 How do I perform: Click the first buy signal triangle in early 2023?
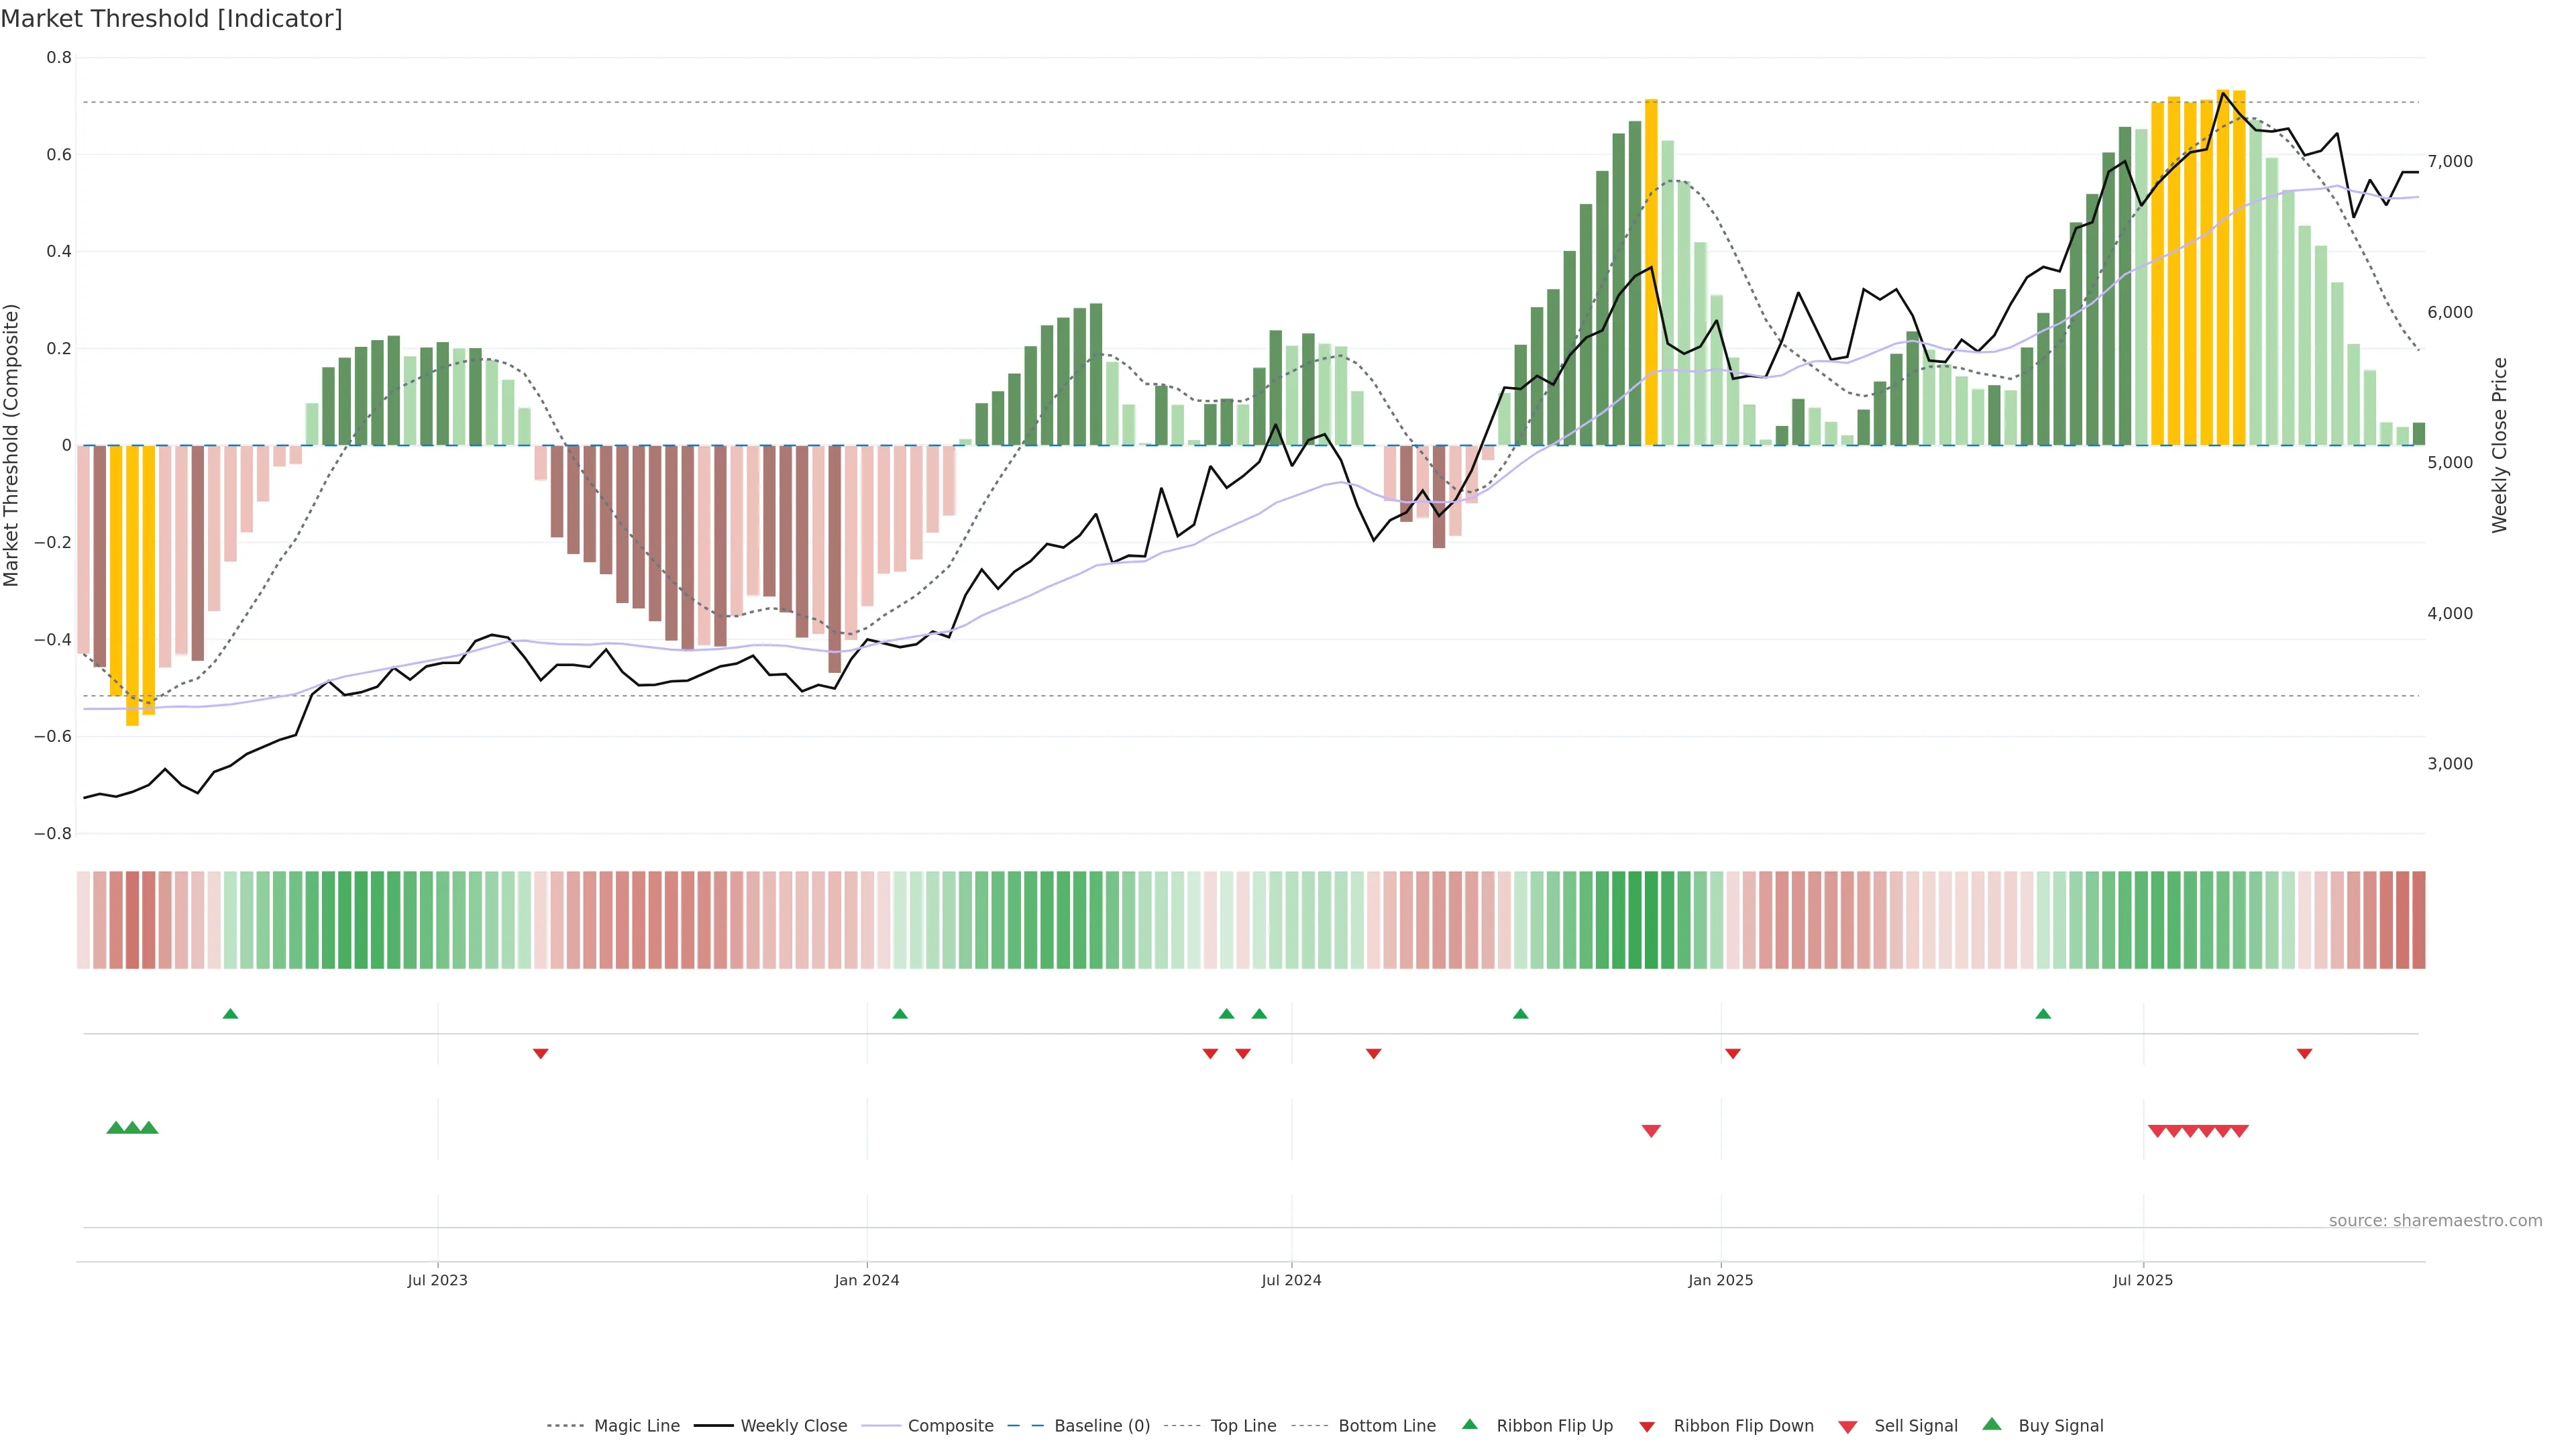(x=115, y=1128)
